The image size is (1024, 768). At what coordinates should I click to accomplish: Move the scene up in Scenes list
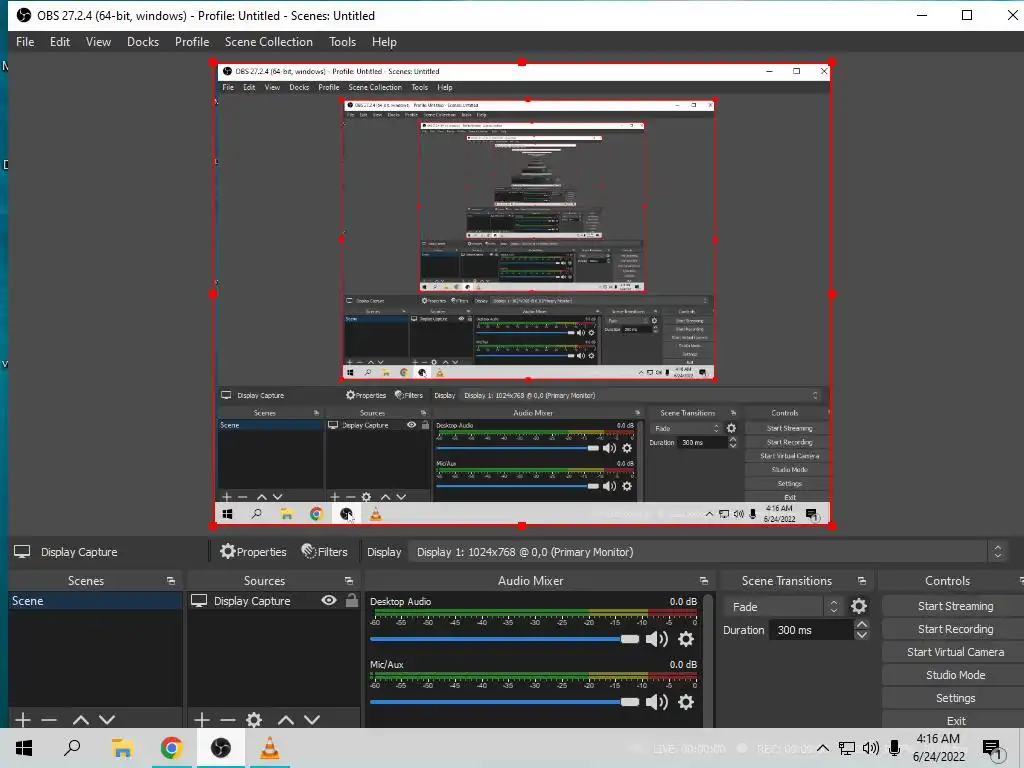tap(81, 720)
